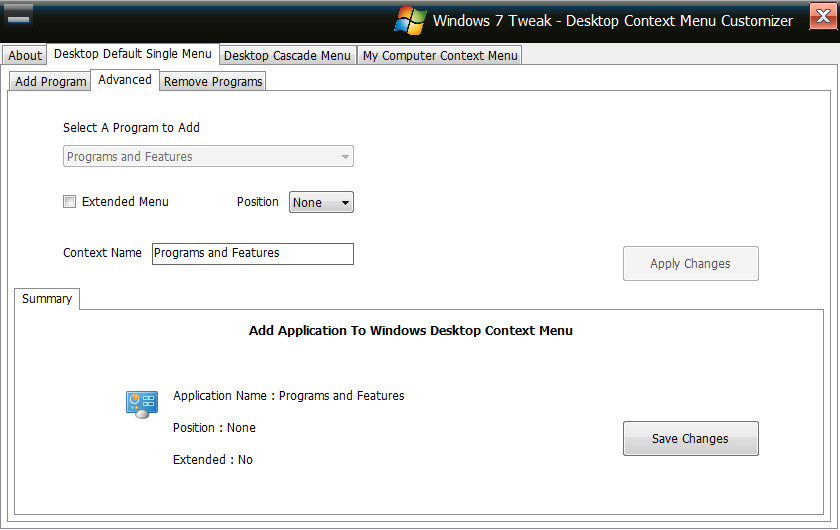
Task: Go to My Computer Context Menu tab
Action: pos(440,56)
